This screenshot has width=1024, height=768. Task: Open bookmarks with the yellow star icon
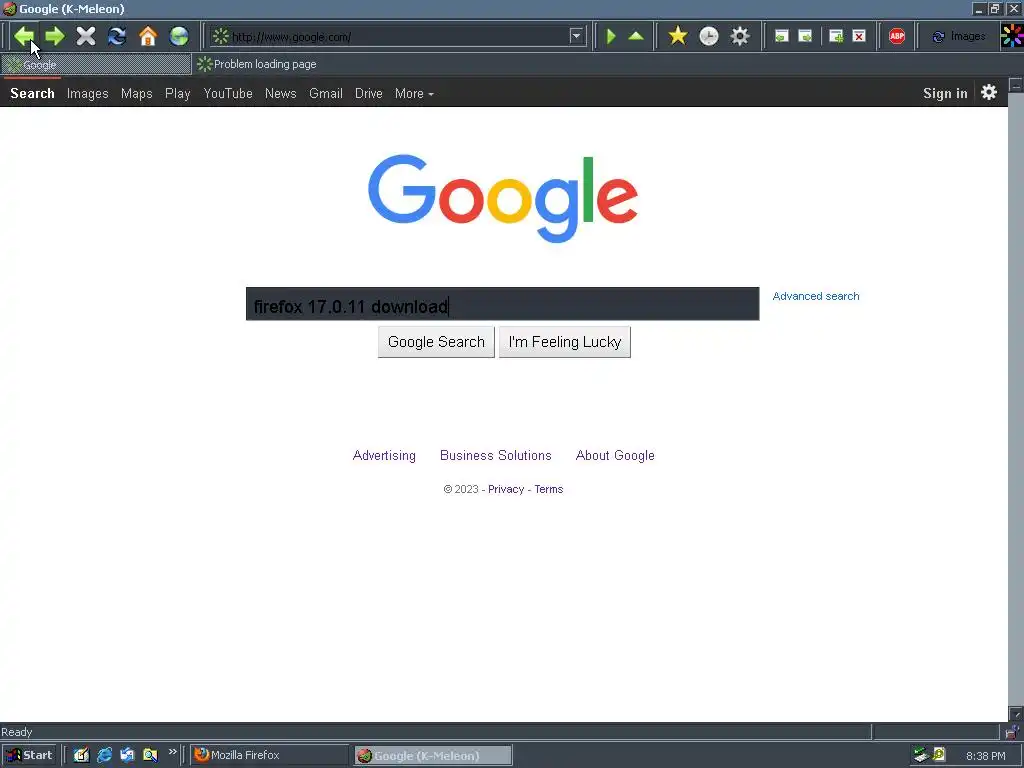(x=678, y=36)
